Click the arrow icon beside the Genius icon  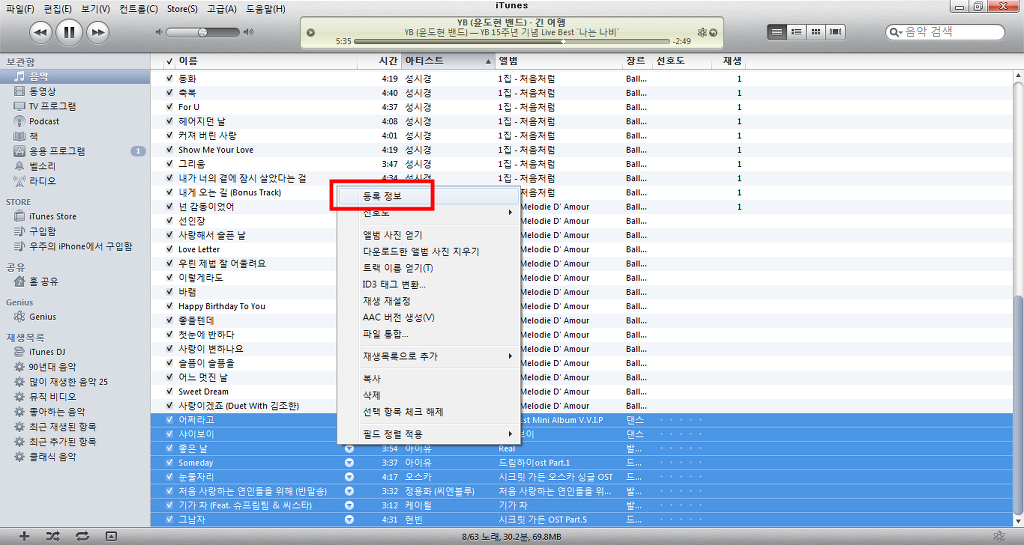tap(713, 33)
